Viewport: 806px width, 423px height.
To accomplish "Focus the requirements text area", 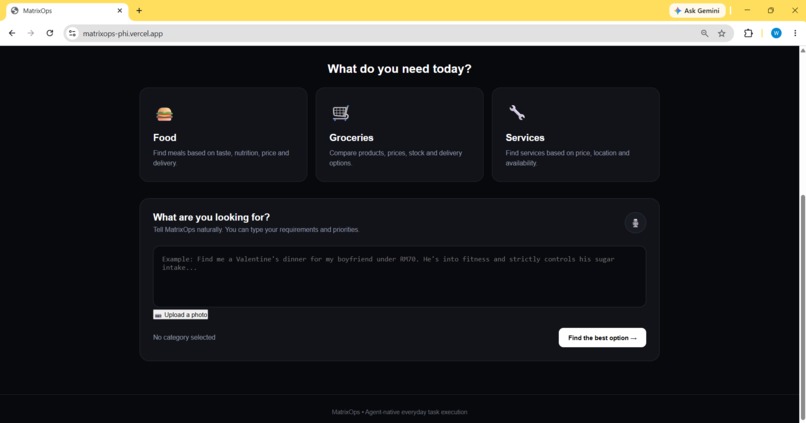I will tap(399, 277).
